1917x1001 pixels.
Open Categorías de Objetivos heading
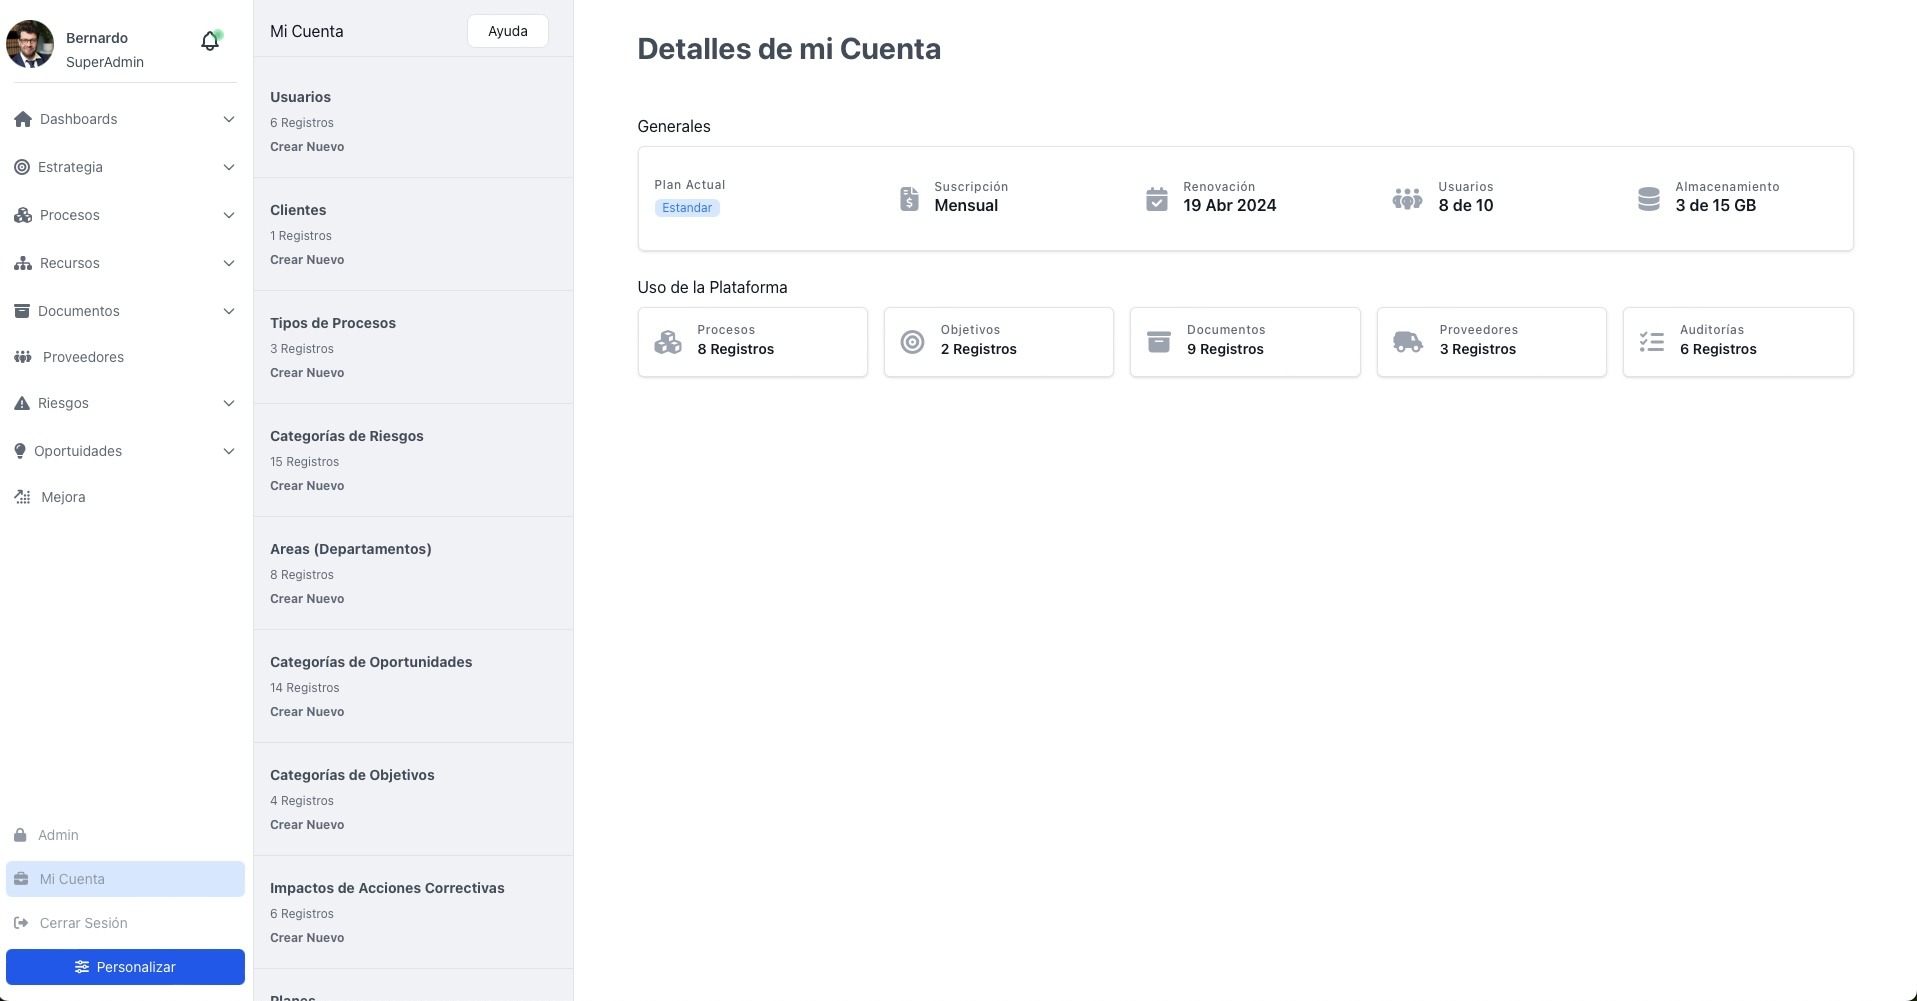click(x=352, y=775)
